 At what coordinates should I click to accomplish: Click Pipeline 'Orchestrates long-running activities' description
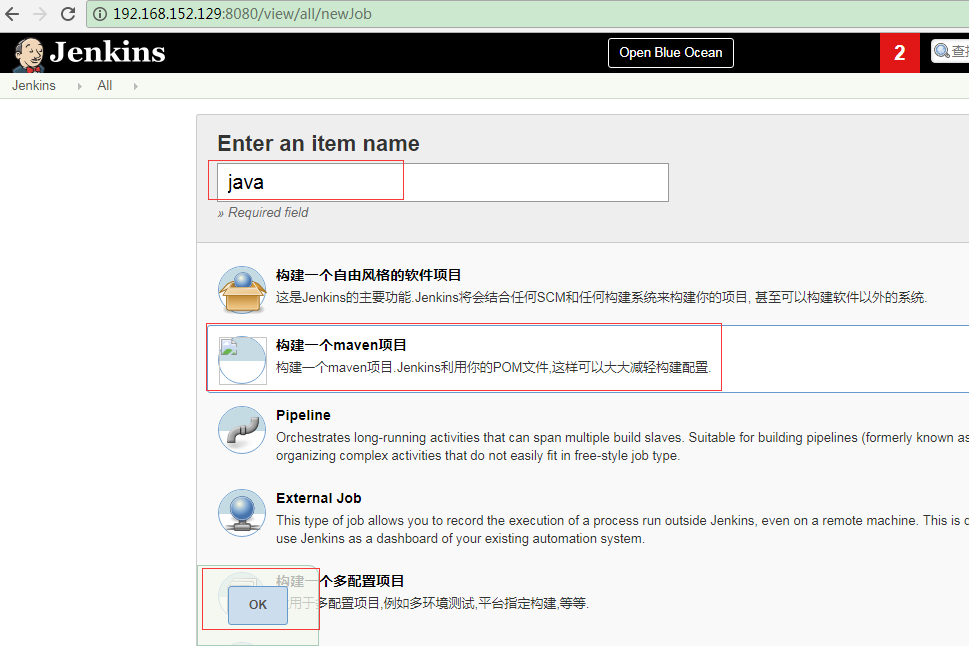coord(622,446)
